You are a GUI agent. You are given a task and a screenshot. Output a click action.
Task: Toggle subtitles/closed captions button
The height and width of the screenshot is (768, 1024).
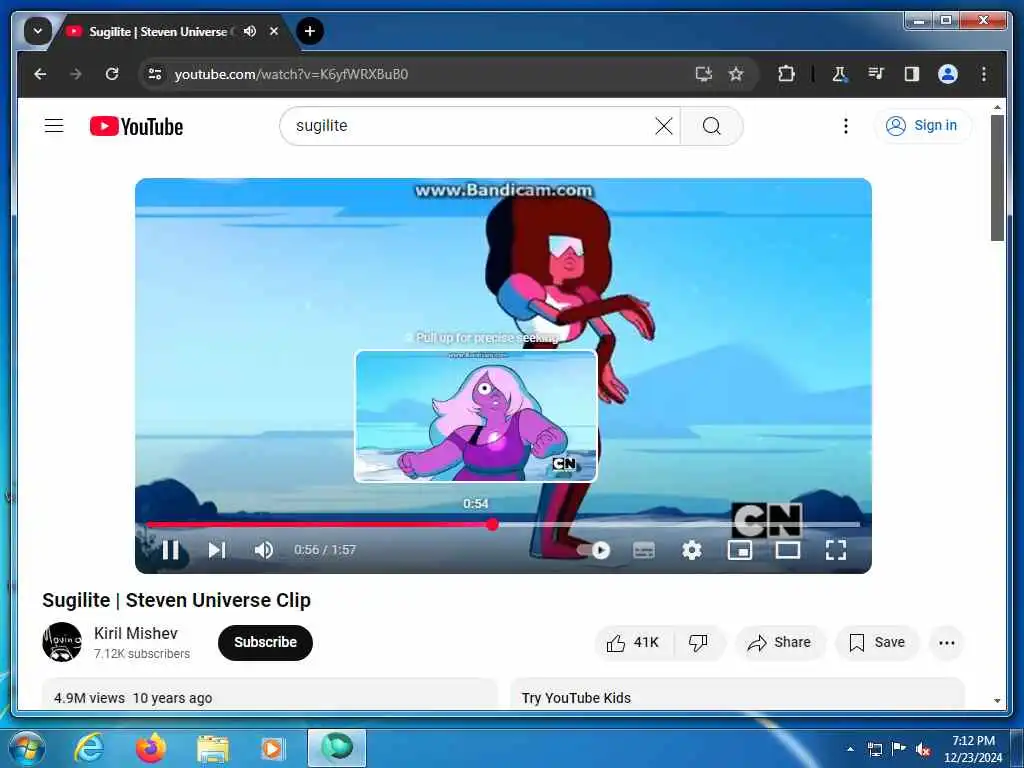[x=644, y=550]
